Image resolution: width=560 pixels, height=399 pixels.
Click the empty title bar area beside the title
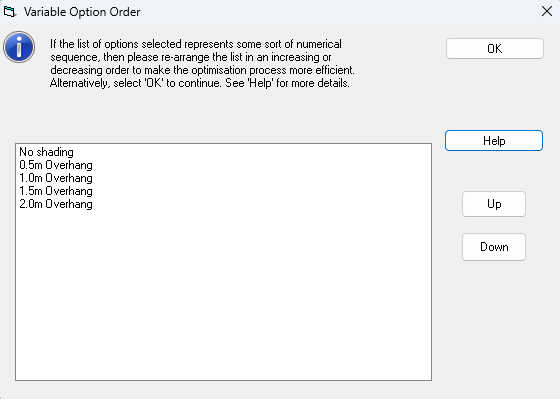336,12
